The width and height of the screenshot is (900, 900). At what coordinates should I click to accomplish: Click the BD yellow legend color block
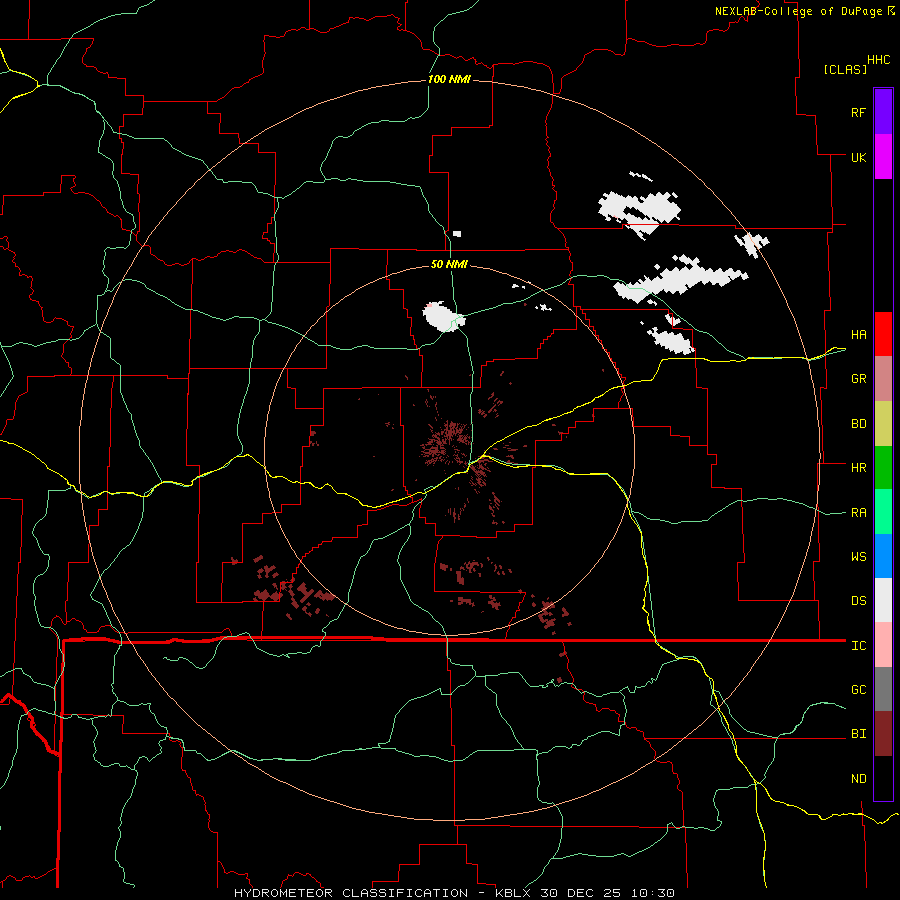883,423
